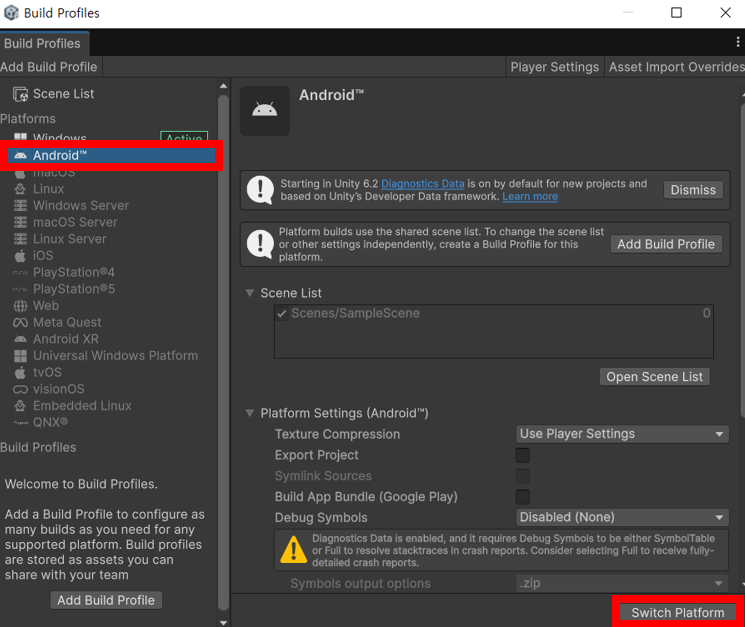Toggle the Symlink Sources checkbox

pyautogui.click(x=523, y=476)
